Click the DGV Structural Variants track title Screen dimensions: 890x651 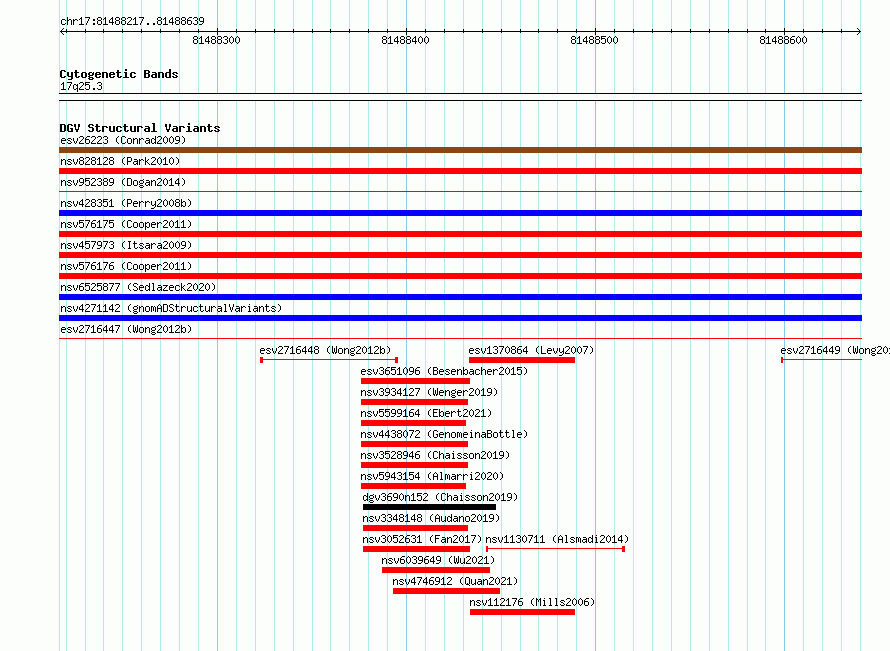(x=140, y=128)
